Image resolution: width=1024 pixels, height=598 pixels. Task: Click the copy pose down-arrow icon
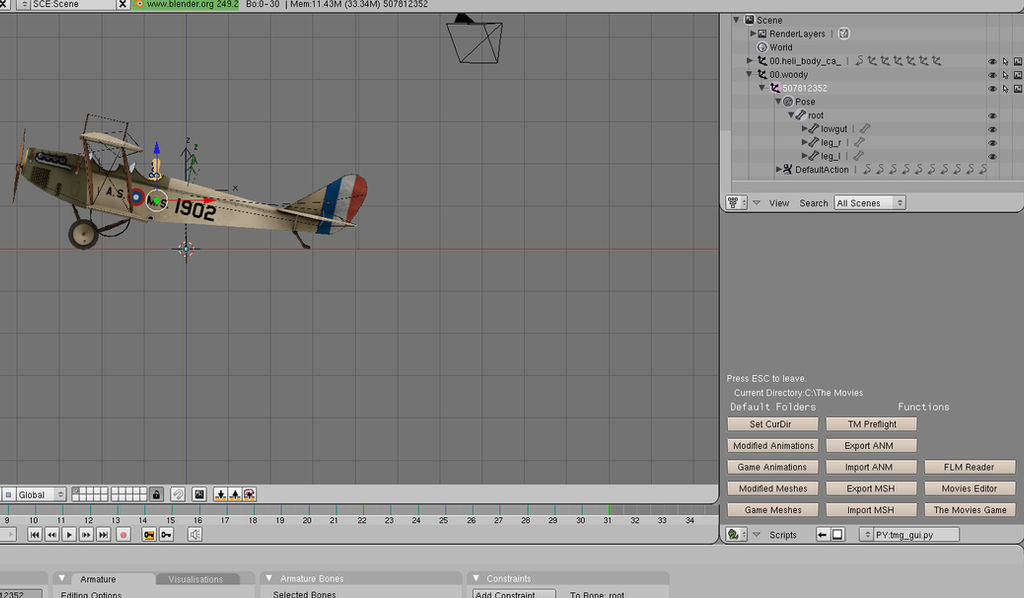[x=221, y=495]
